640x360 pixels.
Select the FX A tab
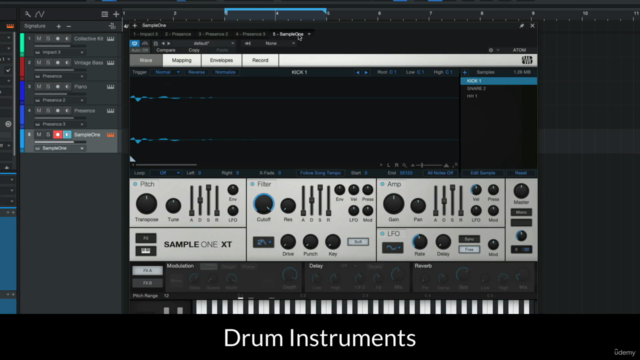click(x=147, y=271)
